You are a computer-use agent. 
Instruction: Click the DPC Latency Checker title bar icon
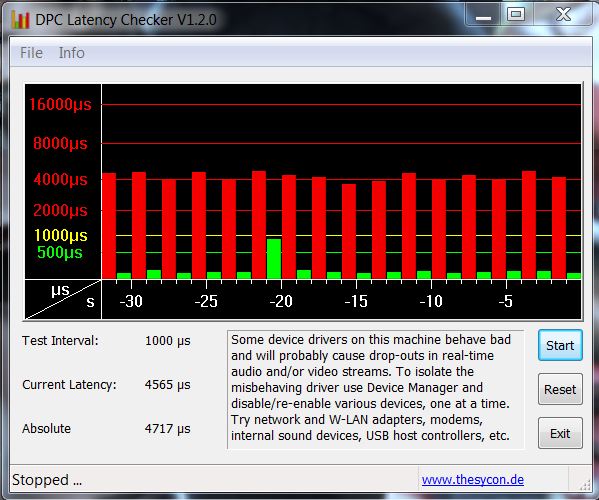[20, 20]
